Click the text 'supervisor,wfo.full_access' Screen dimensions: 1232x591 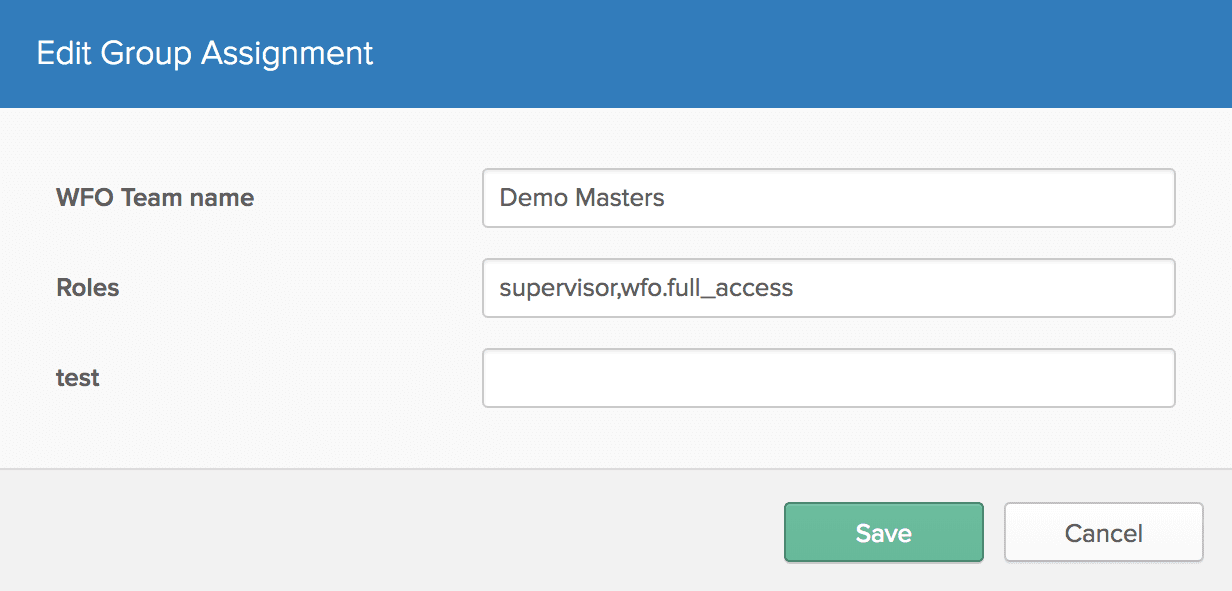click(x=646, y=288)
